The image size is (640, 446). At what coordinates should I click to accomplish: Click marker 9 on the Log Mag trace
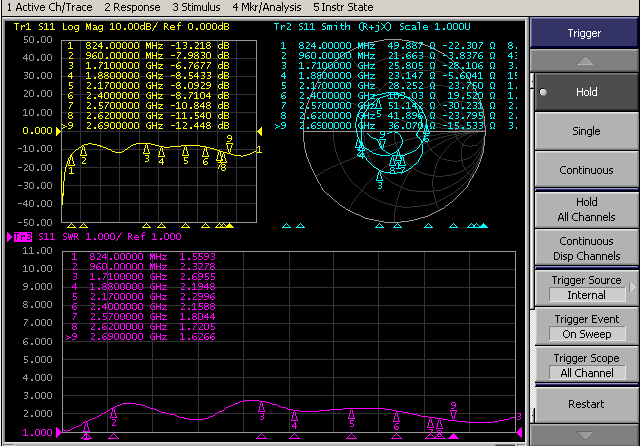pyautogui.click(x=229, y=147)
